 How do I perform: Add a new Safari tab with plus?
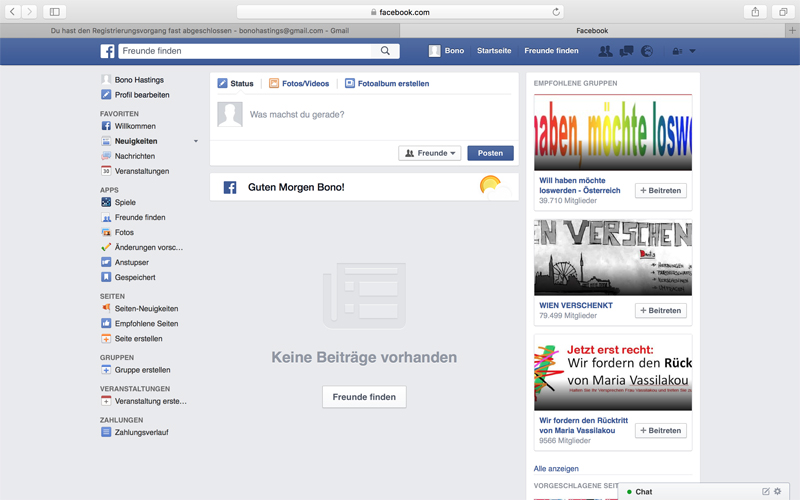coord(792,31)
